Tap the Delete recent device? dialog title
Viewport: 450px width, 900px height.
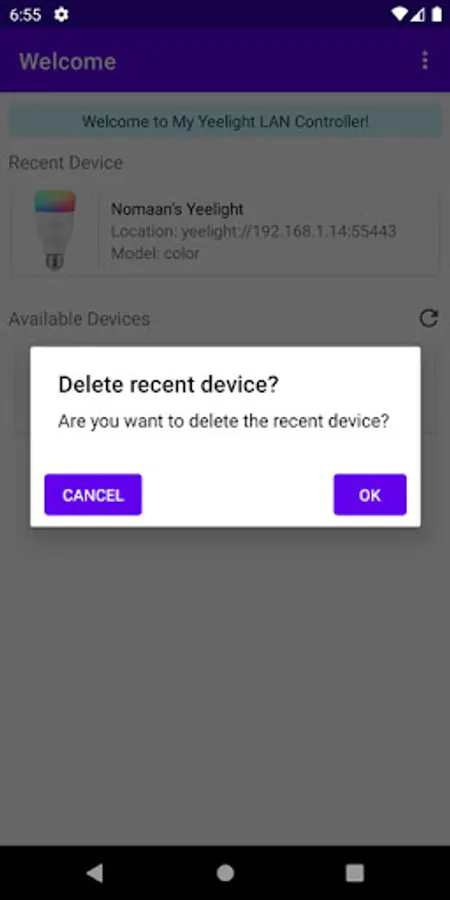click(x=168, y=385)
